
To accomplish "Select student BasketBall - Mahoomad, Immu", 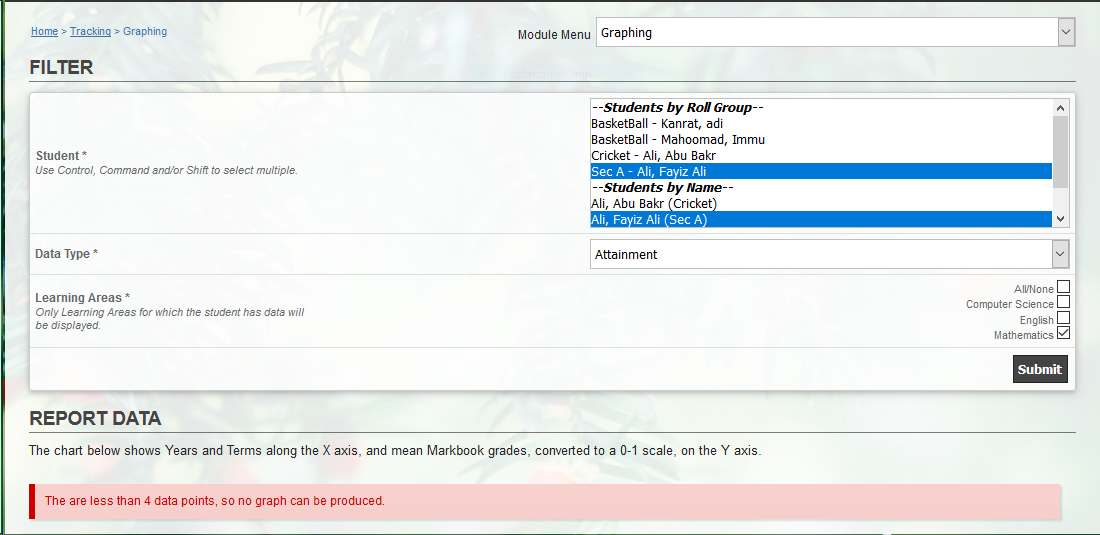I will click(821, 140).
